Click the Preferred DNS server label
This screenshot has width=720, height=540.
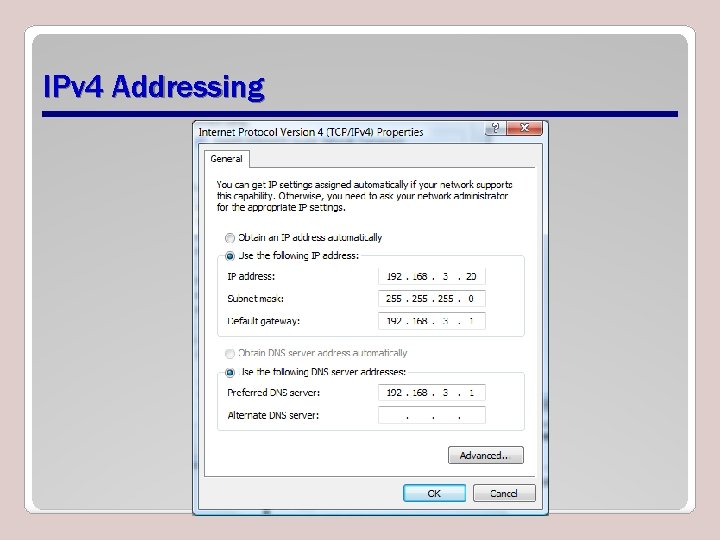pyautogui.click(x=273, y=393)
